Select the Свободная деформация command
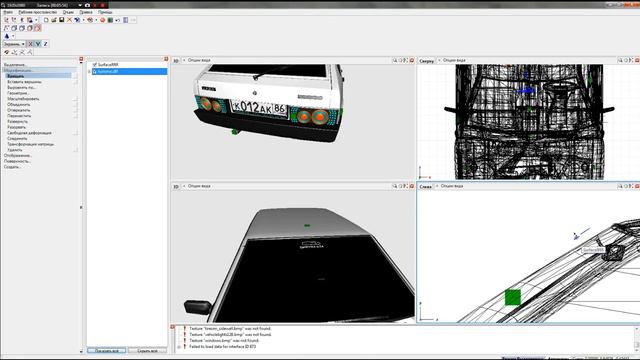The image size is (640, 360). 29,133
